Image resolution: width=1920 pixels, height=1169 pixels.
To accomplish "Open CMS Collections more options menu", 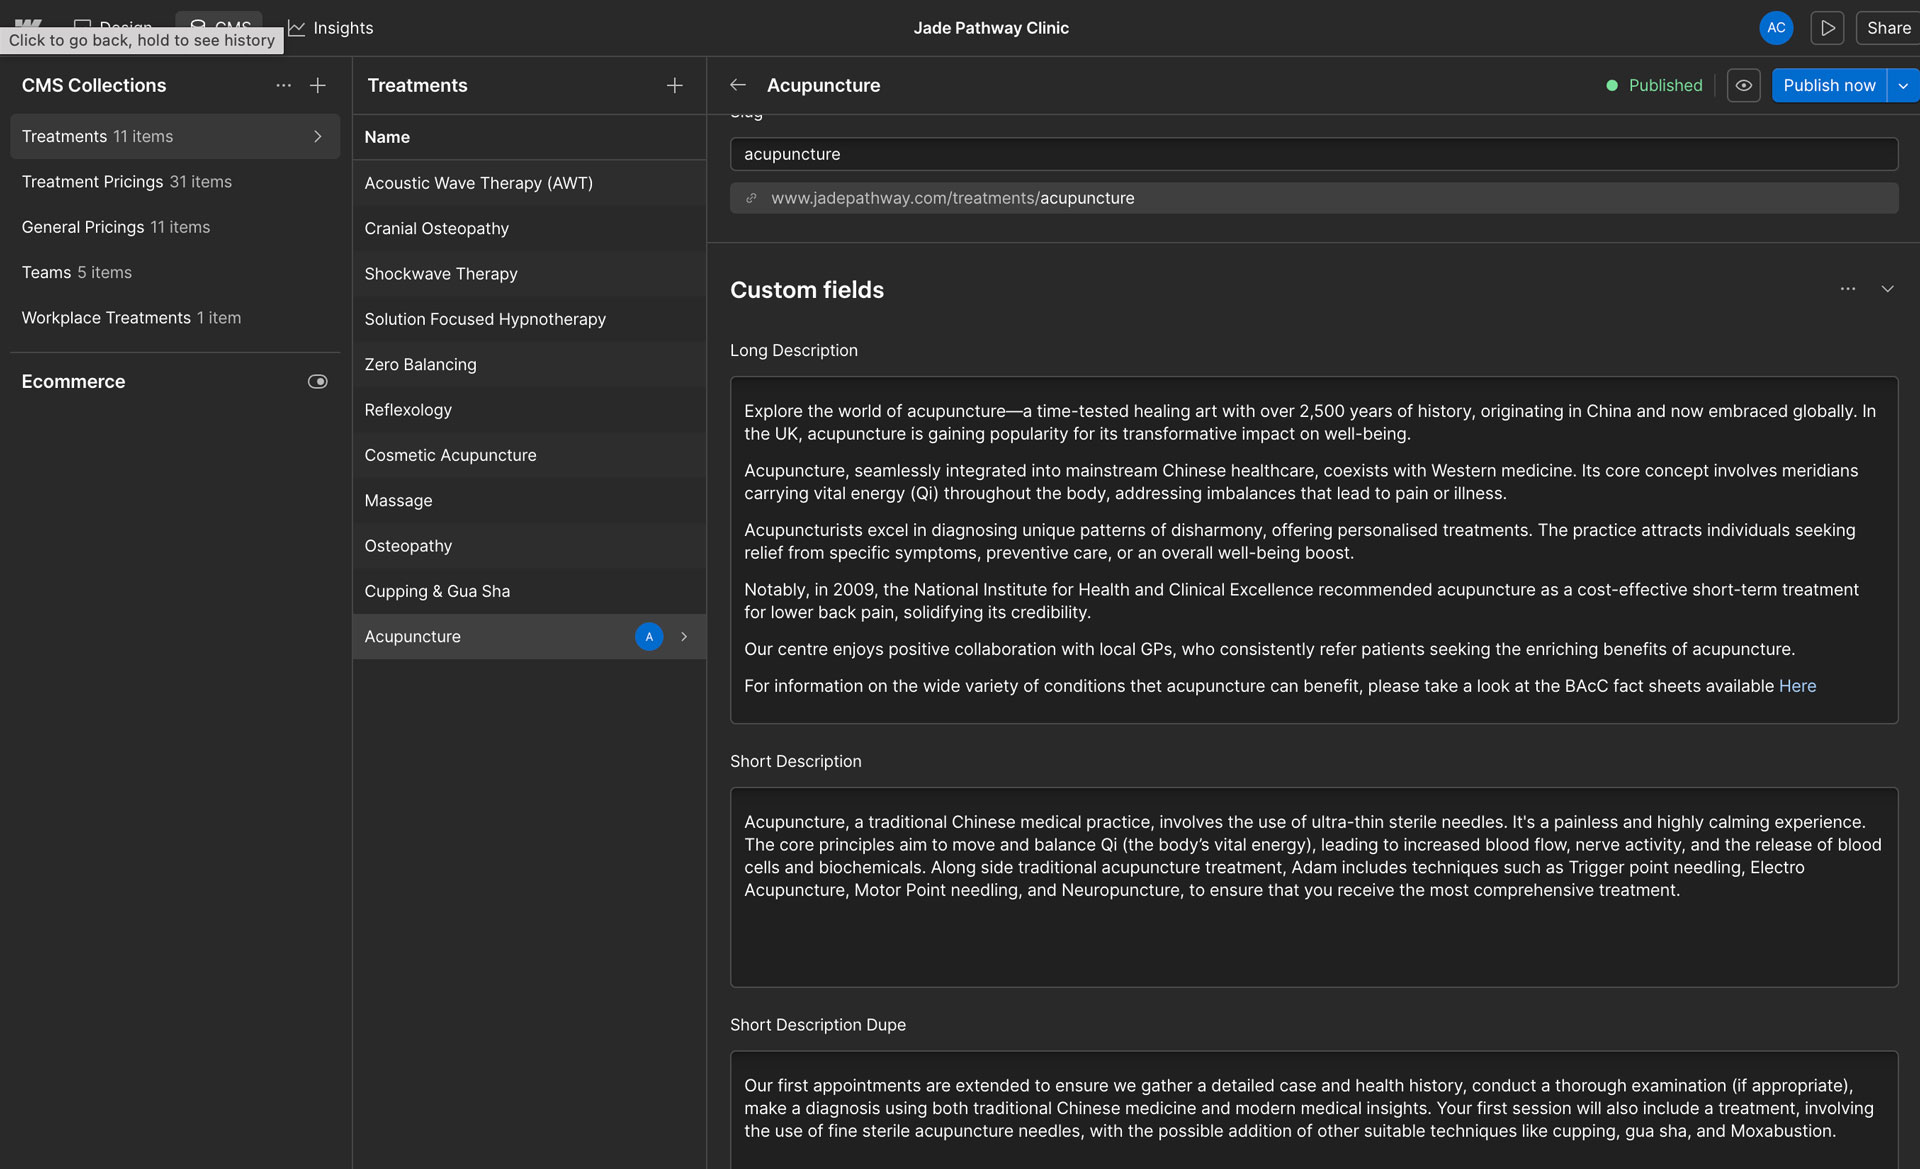I will point(284,86).
